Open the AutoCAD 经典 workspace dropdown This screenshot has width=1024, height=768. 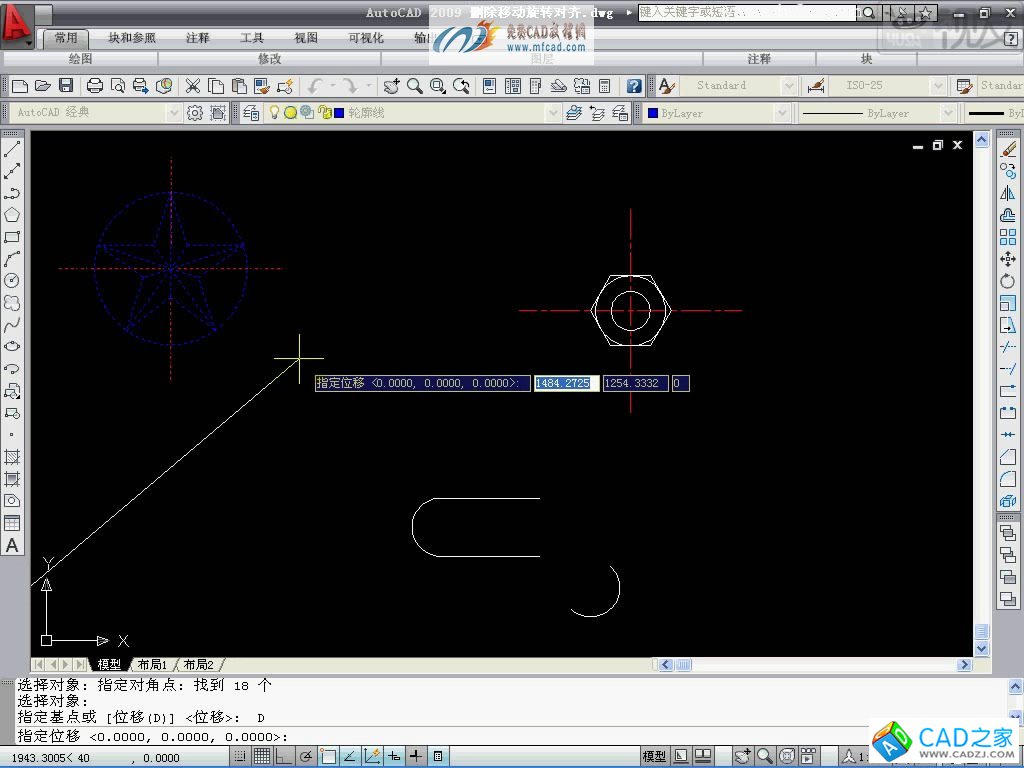tap(173, 113)
